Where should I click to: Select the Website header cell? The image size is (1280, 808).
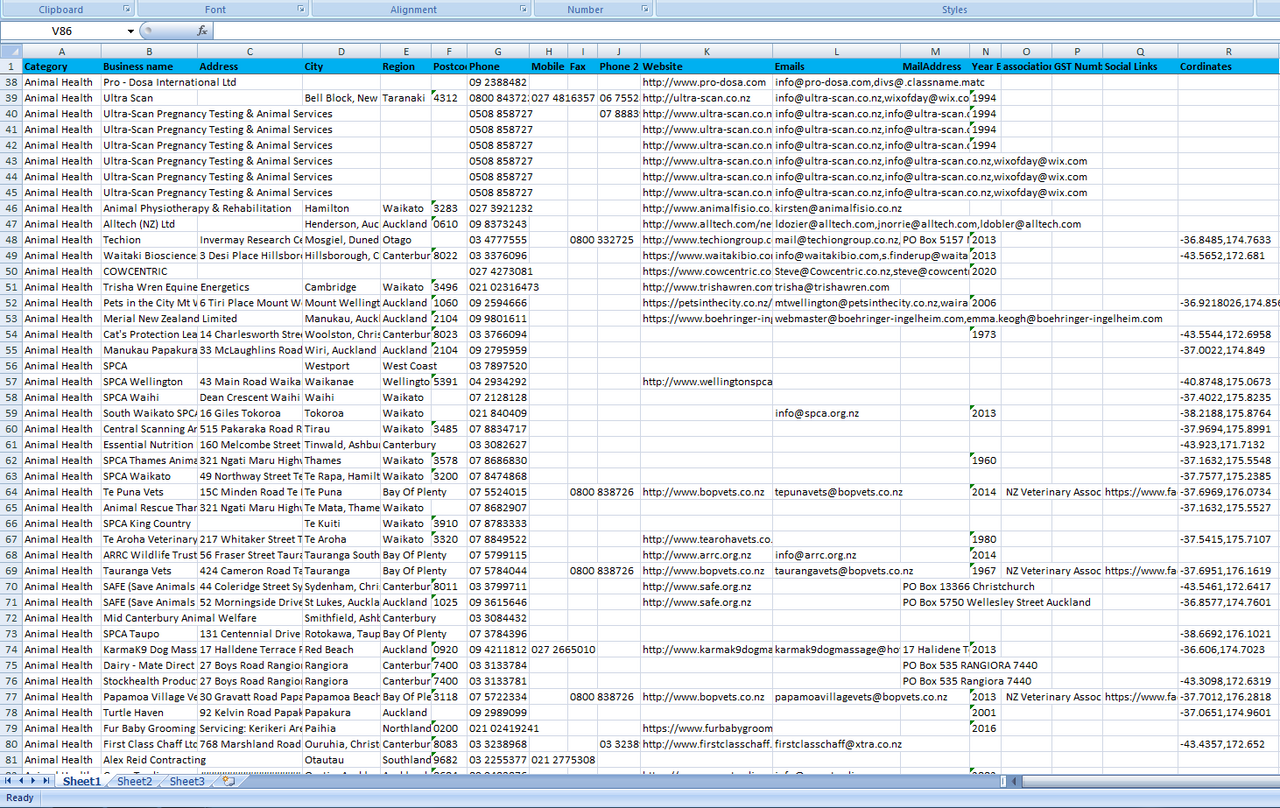coord(706,66)
